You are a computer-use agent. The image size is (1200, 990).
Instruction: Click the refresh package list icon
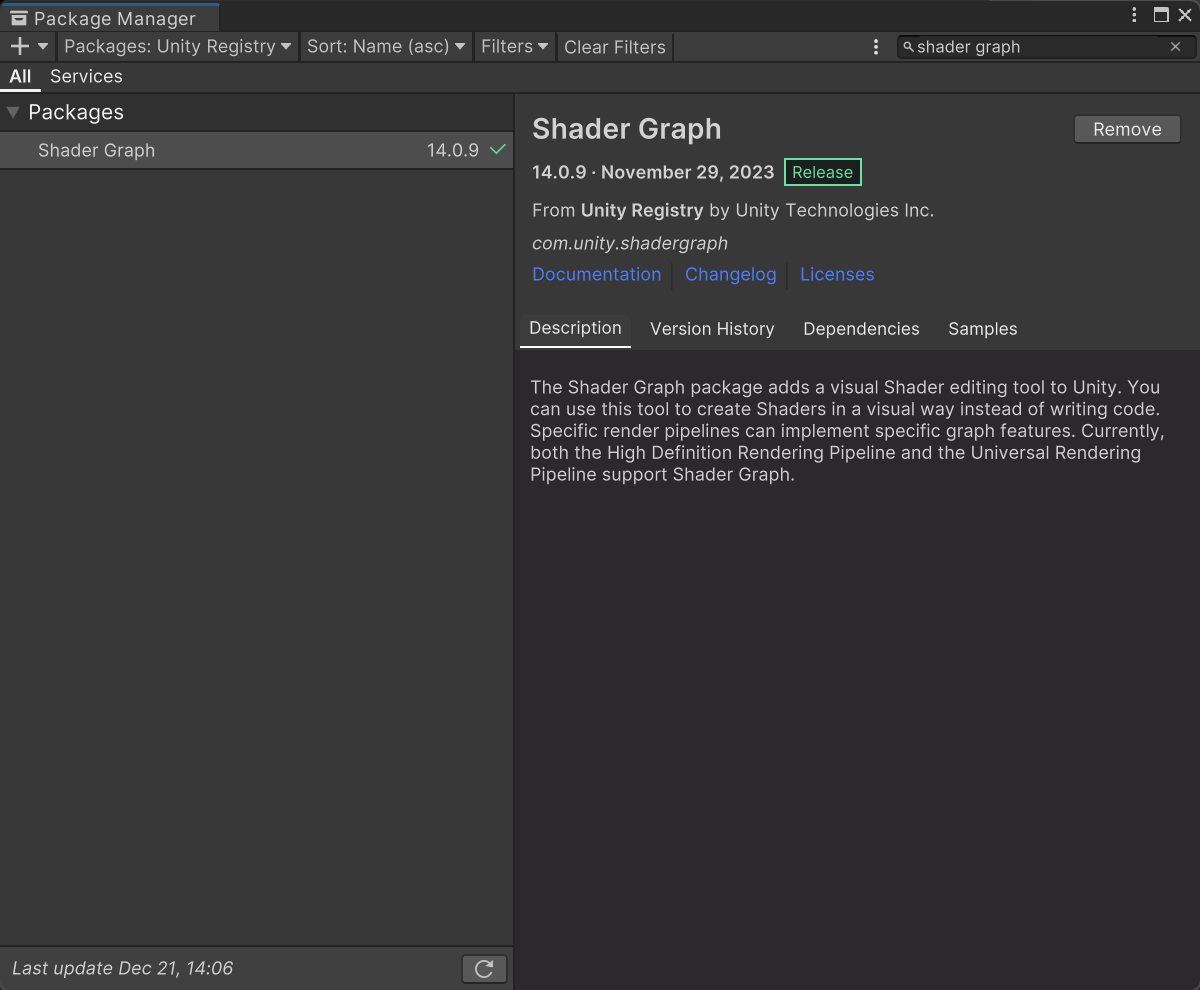(x=484, y=968)
